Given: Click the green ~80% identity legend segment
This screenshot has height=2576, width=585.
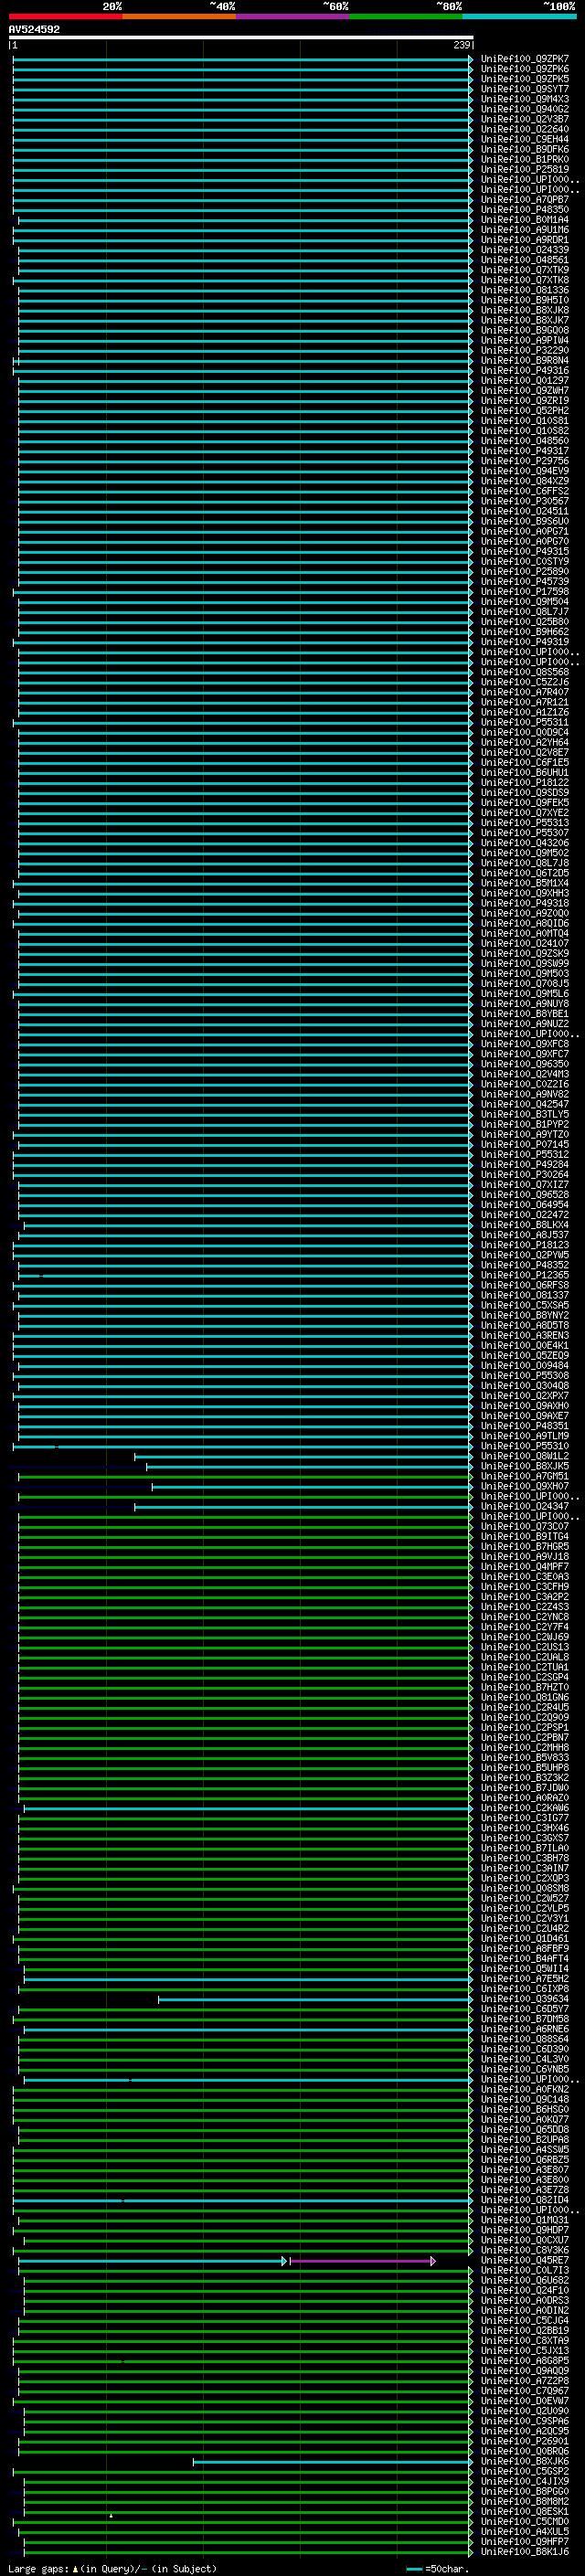Looking at the screenshot, I should [x=406, y=17].
